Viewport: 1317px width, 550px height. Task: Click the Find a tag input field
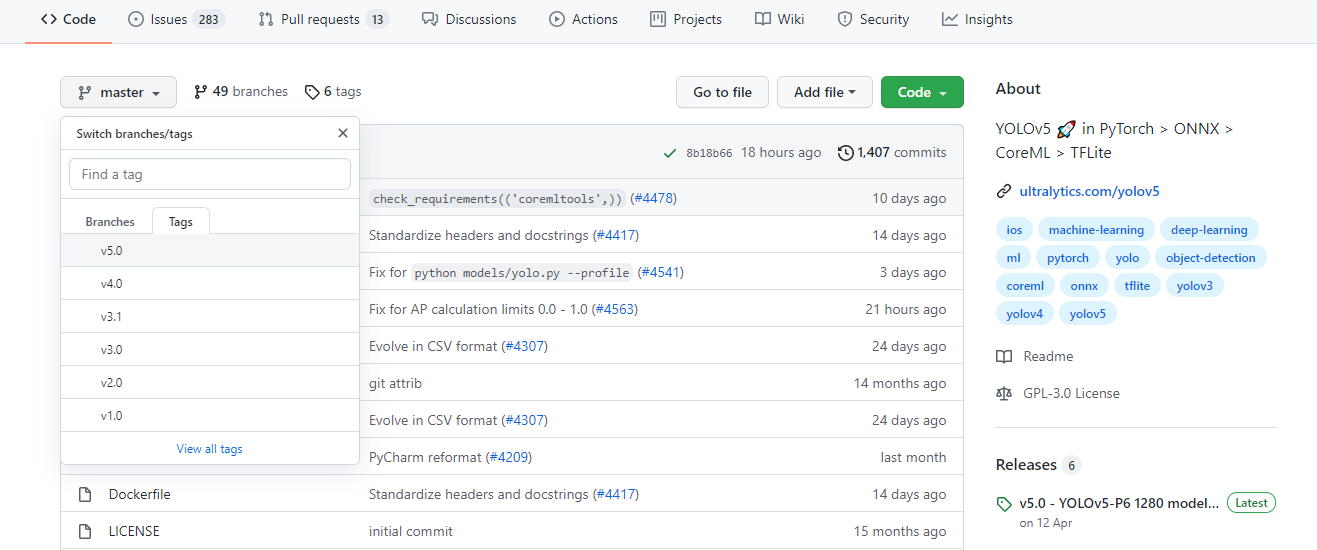[210, 174]
